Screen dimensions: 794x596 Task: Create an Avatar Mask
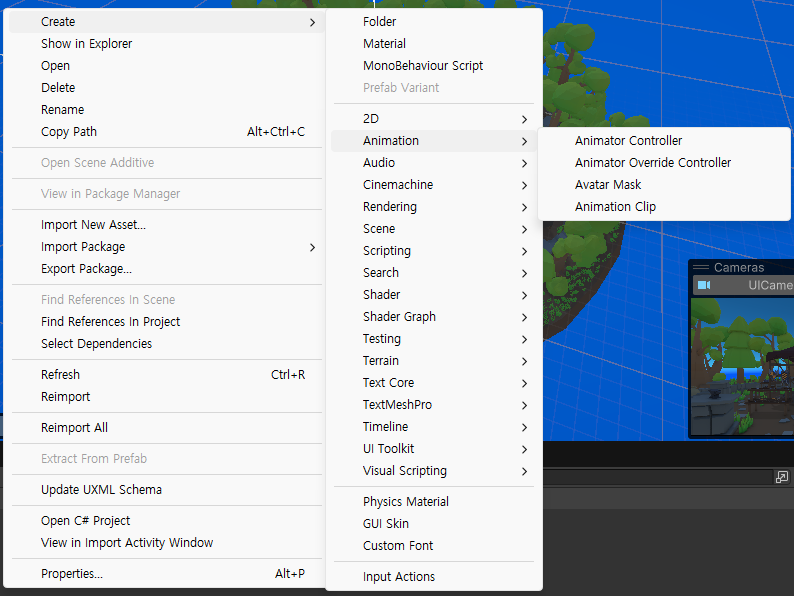[664, 185]
